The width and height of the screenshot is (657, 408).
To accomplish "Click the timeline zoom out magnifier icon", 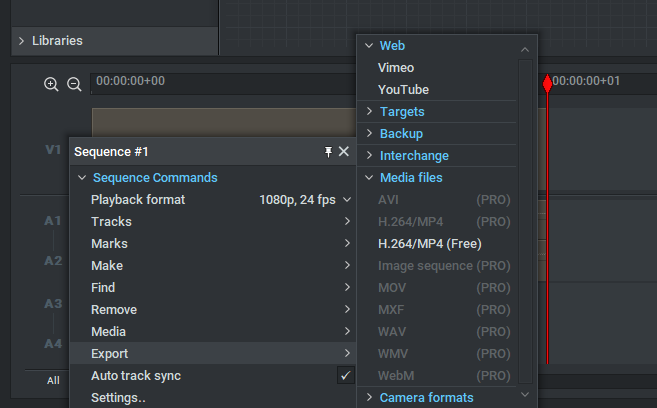I will point(74,84).
